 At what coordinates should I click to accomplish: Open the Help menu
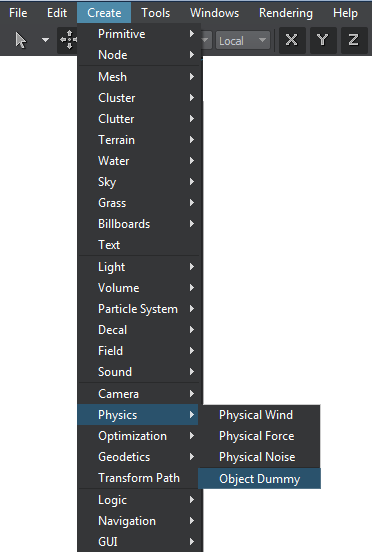(x=346, y=13)
